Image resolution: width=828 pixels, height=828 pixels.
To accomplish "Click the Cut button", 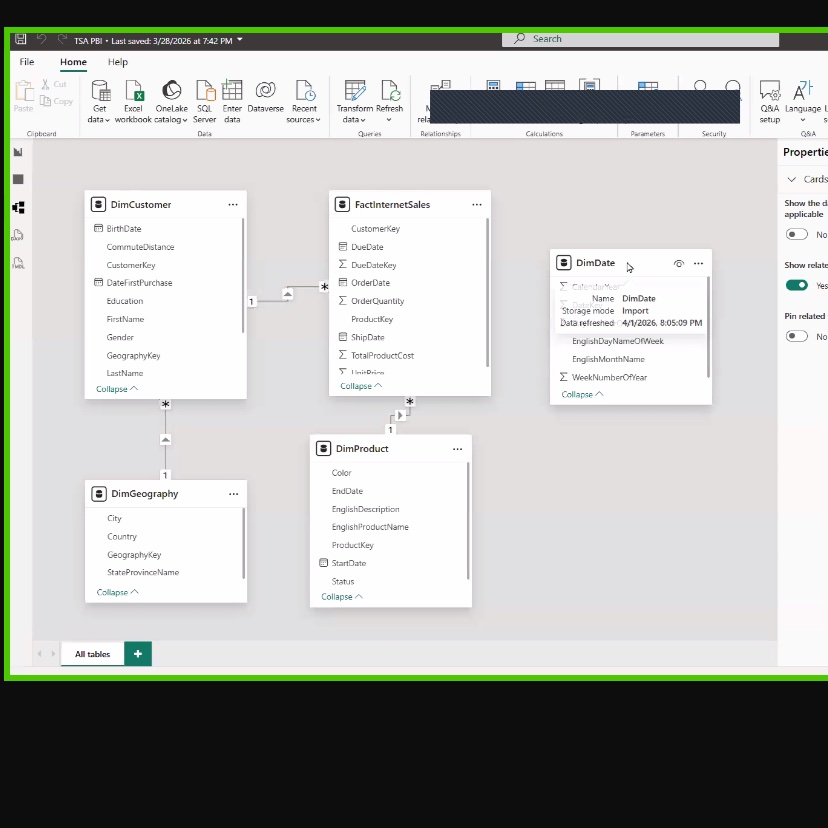I will (54, 84).
